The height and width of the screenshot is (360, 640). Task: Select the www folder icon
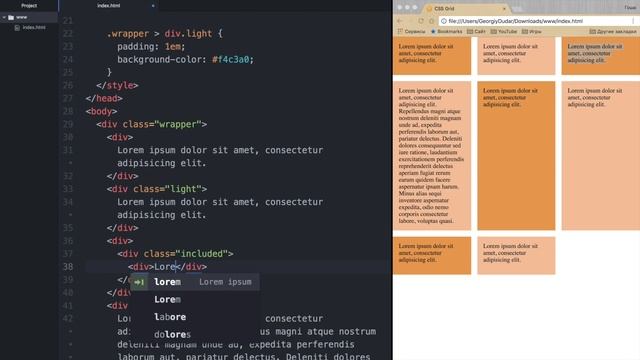coord(11,18)
